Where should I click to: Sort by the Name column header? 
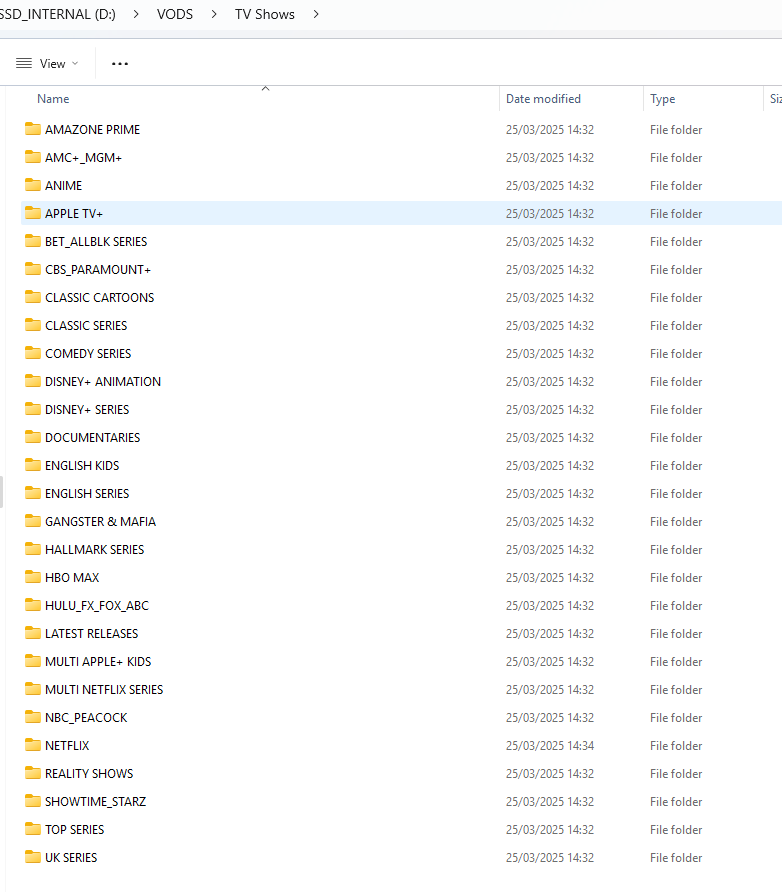click(53, 99)
